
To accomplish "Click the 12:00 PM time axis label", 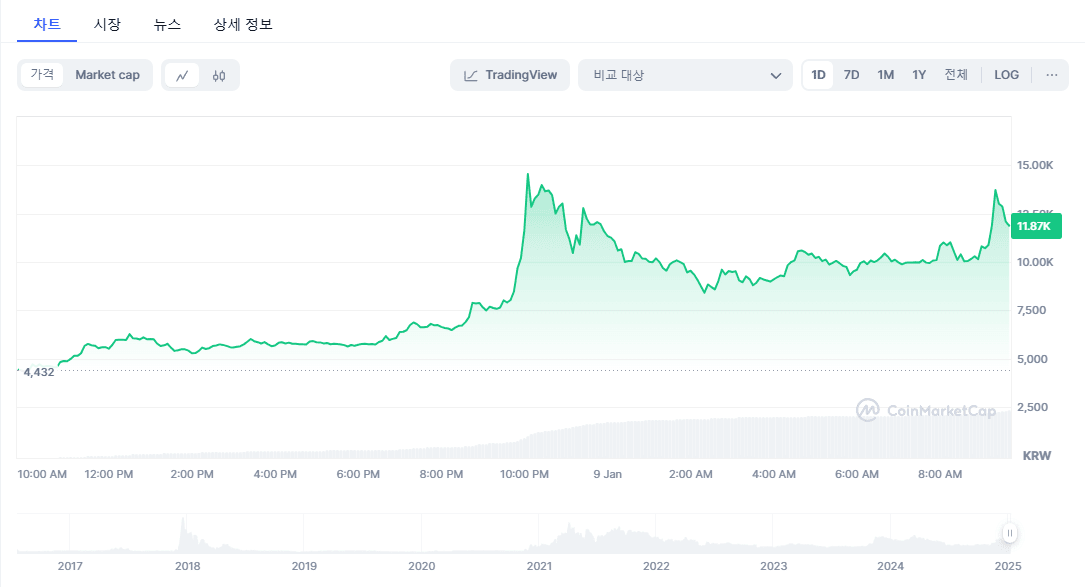I will [x=109, y=474].
